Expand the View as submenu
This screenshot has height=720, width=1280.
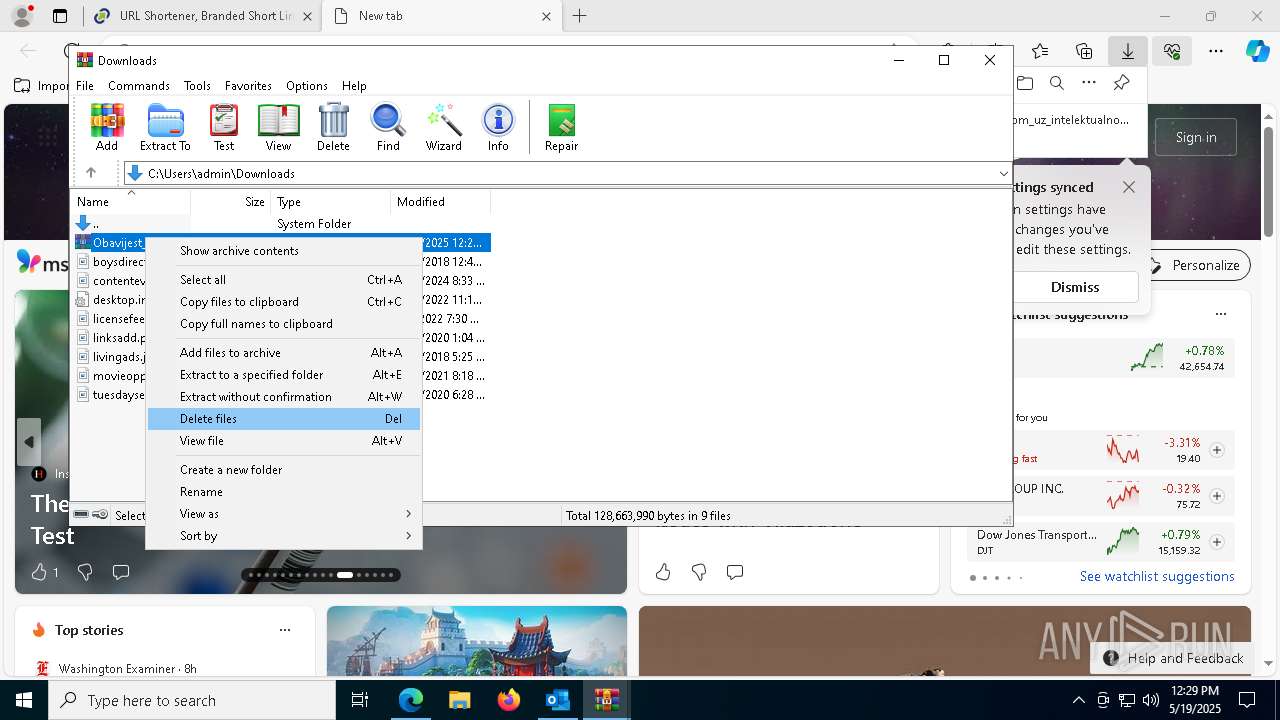(x=284, y=514)
